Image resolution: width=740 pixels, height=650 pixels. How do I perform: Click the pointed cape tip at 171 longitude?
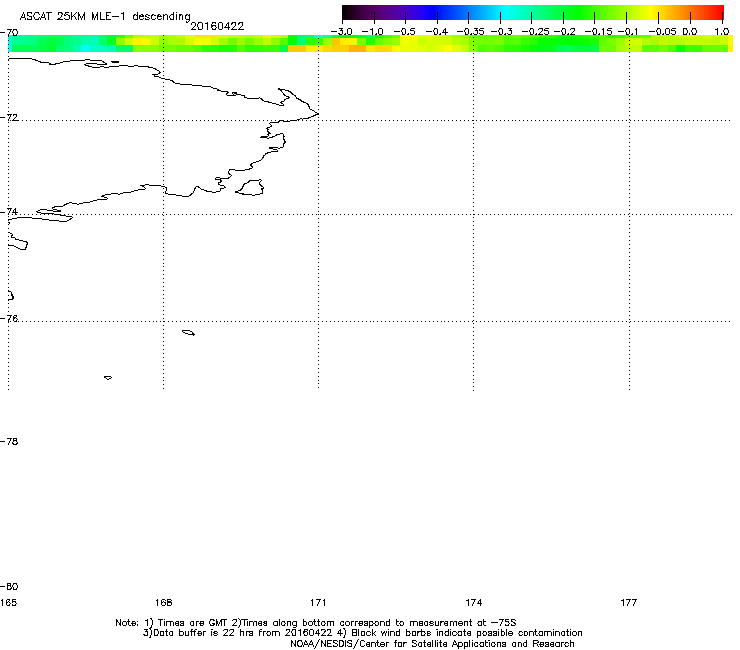coord(316,113)
